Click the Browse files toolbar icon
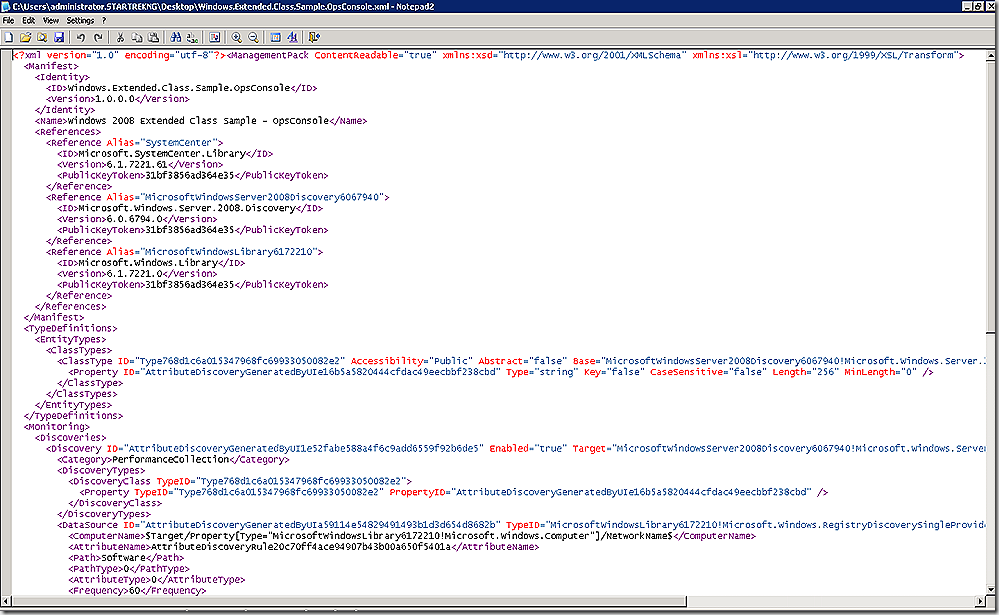Image resolution: width=999 pixels, height=615 pixels. coord(42,38)
